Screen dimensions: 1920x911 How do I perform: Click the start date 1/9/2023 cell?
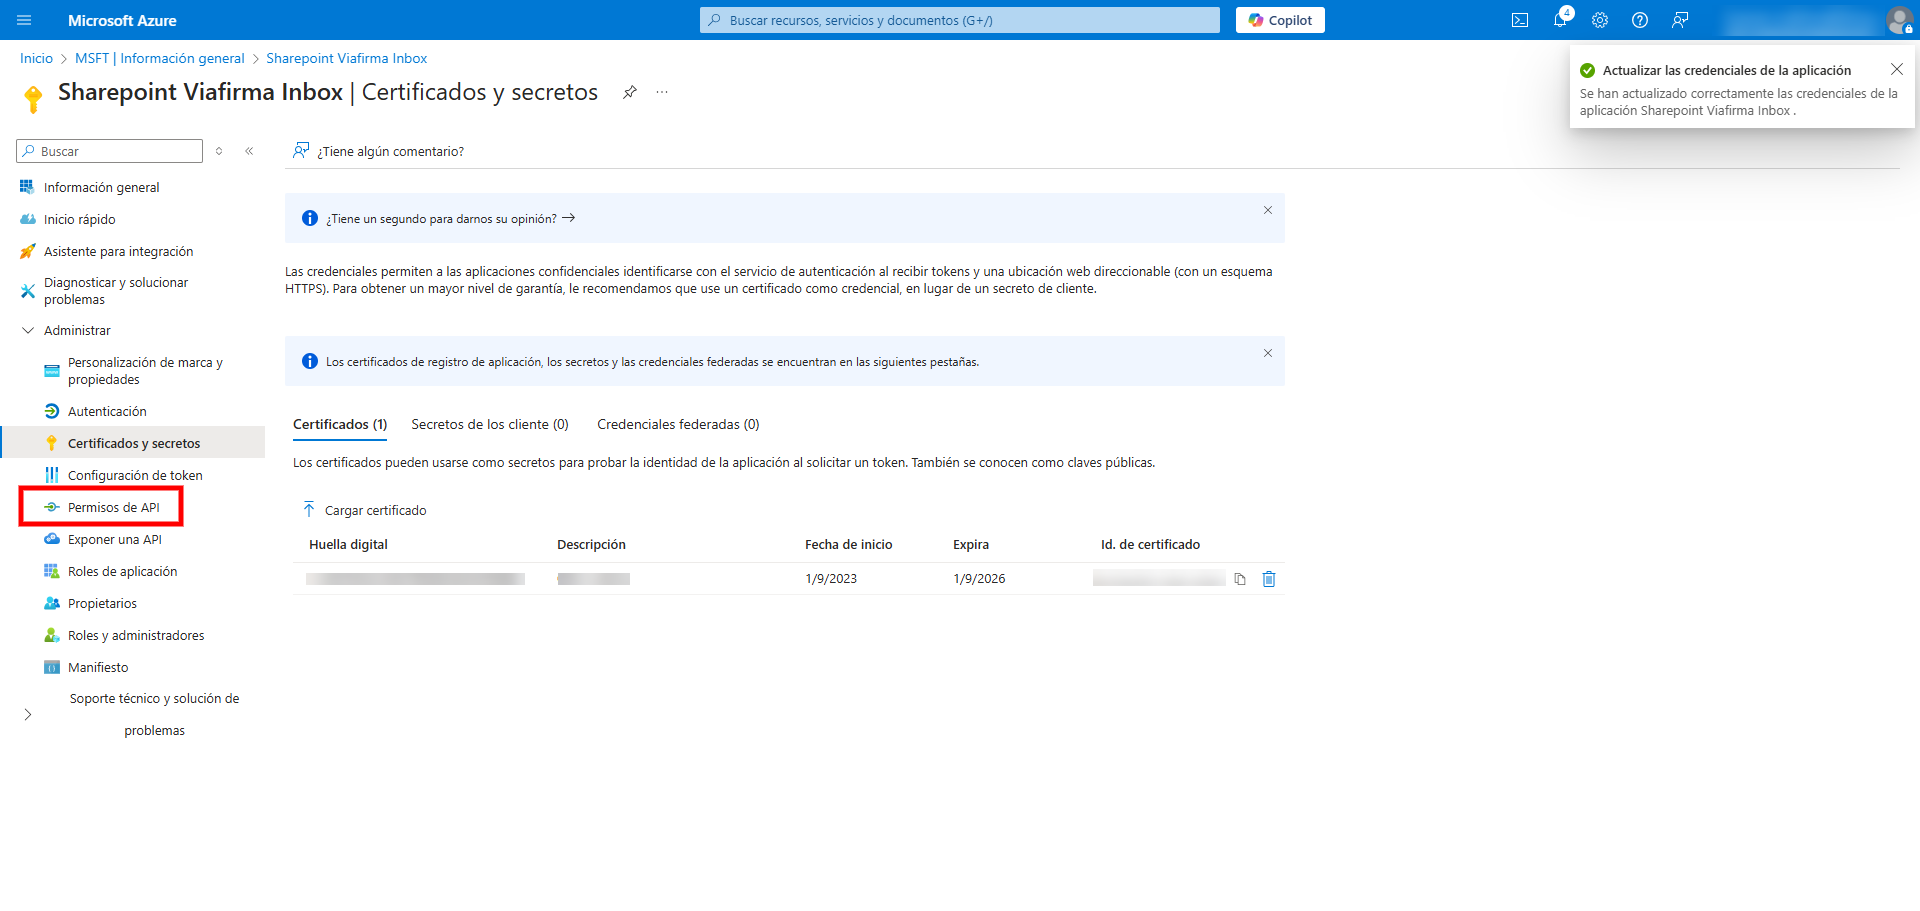[831, 578]
